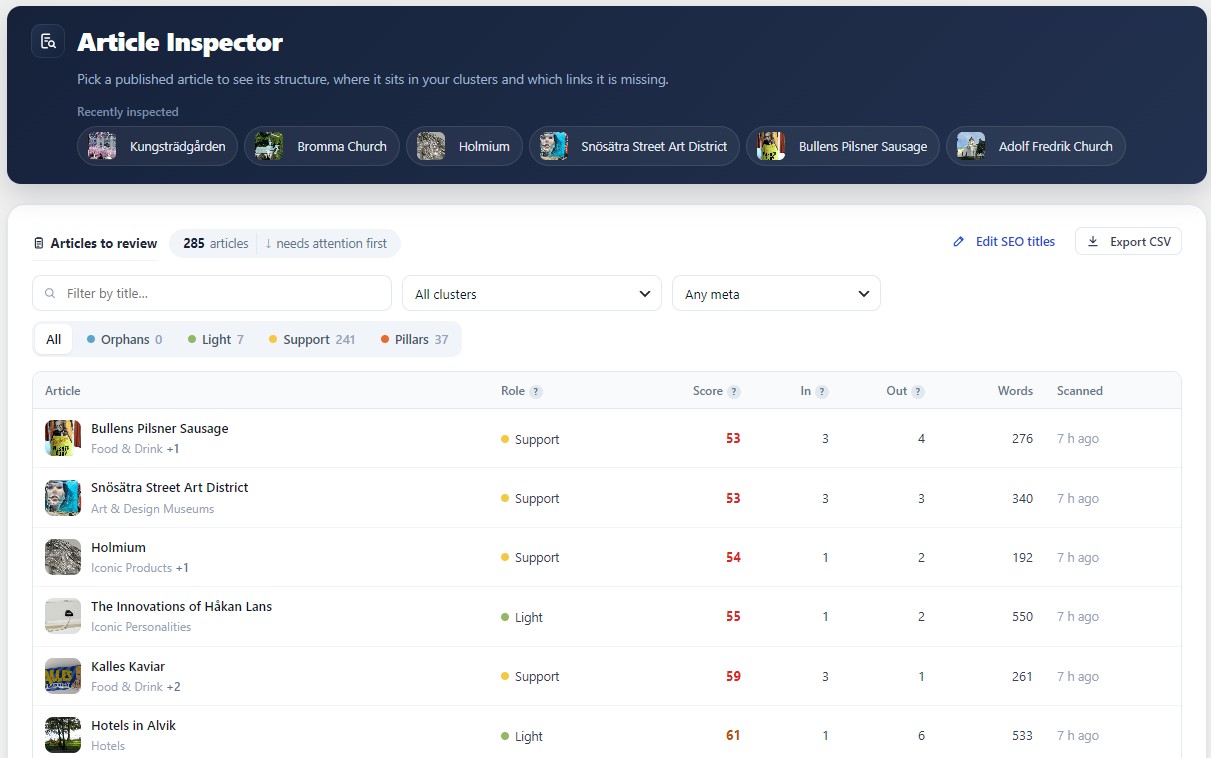1211x758 pixels.
Task: Click the help icon next to Out
Action: coord(918,392)
